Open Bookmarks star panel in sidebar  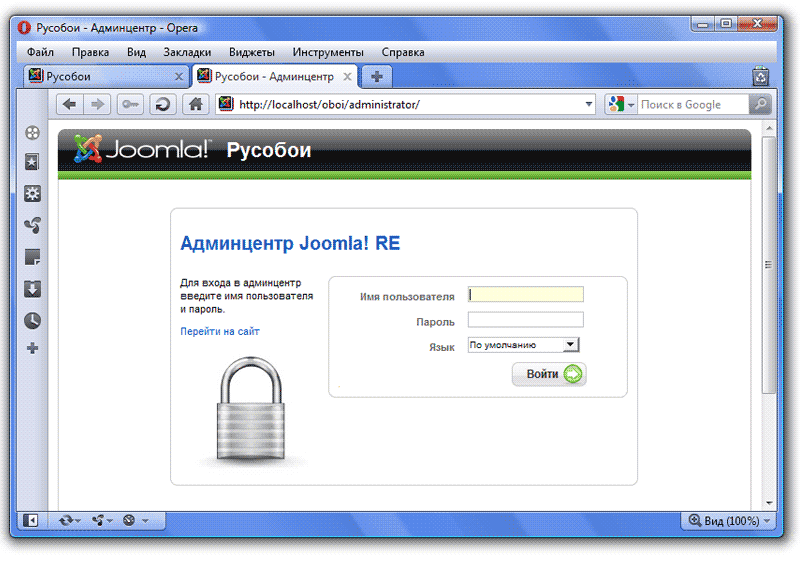(32, 163)
